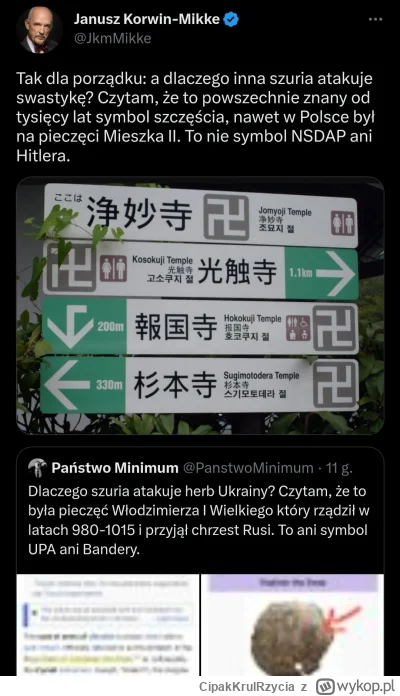
Task: Click the Jomyoji Temple sign in photo
Action: pos(201,215)
